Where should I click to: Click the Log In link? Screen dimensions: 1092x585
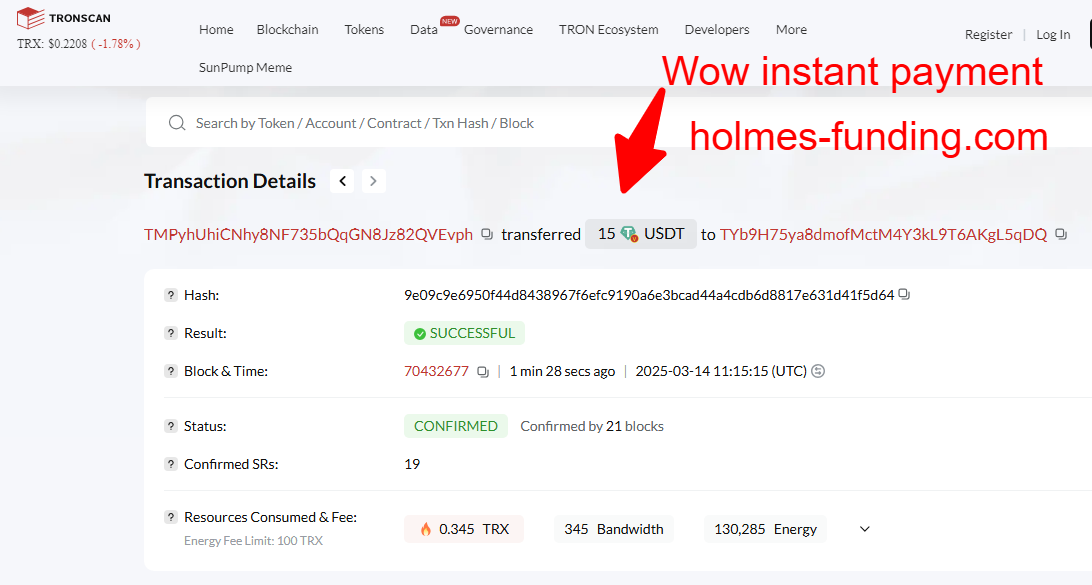(1053, 34)
